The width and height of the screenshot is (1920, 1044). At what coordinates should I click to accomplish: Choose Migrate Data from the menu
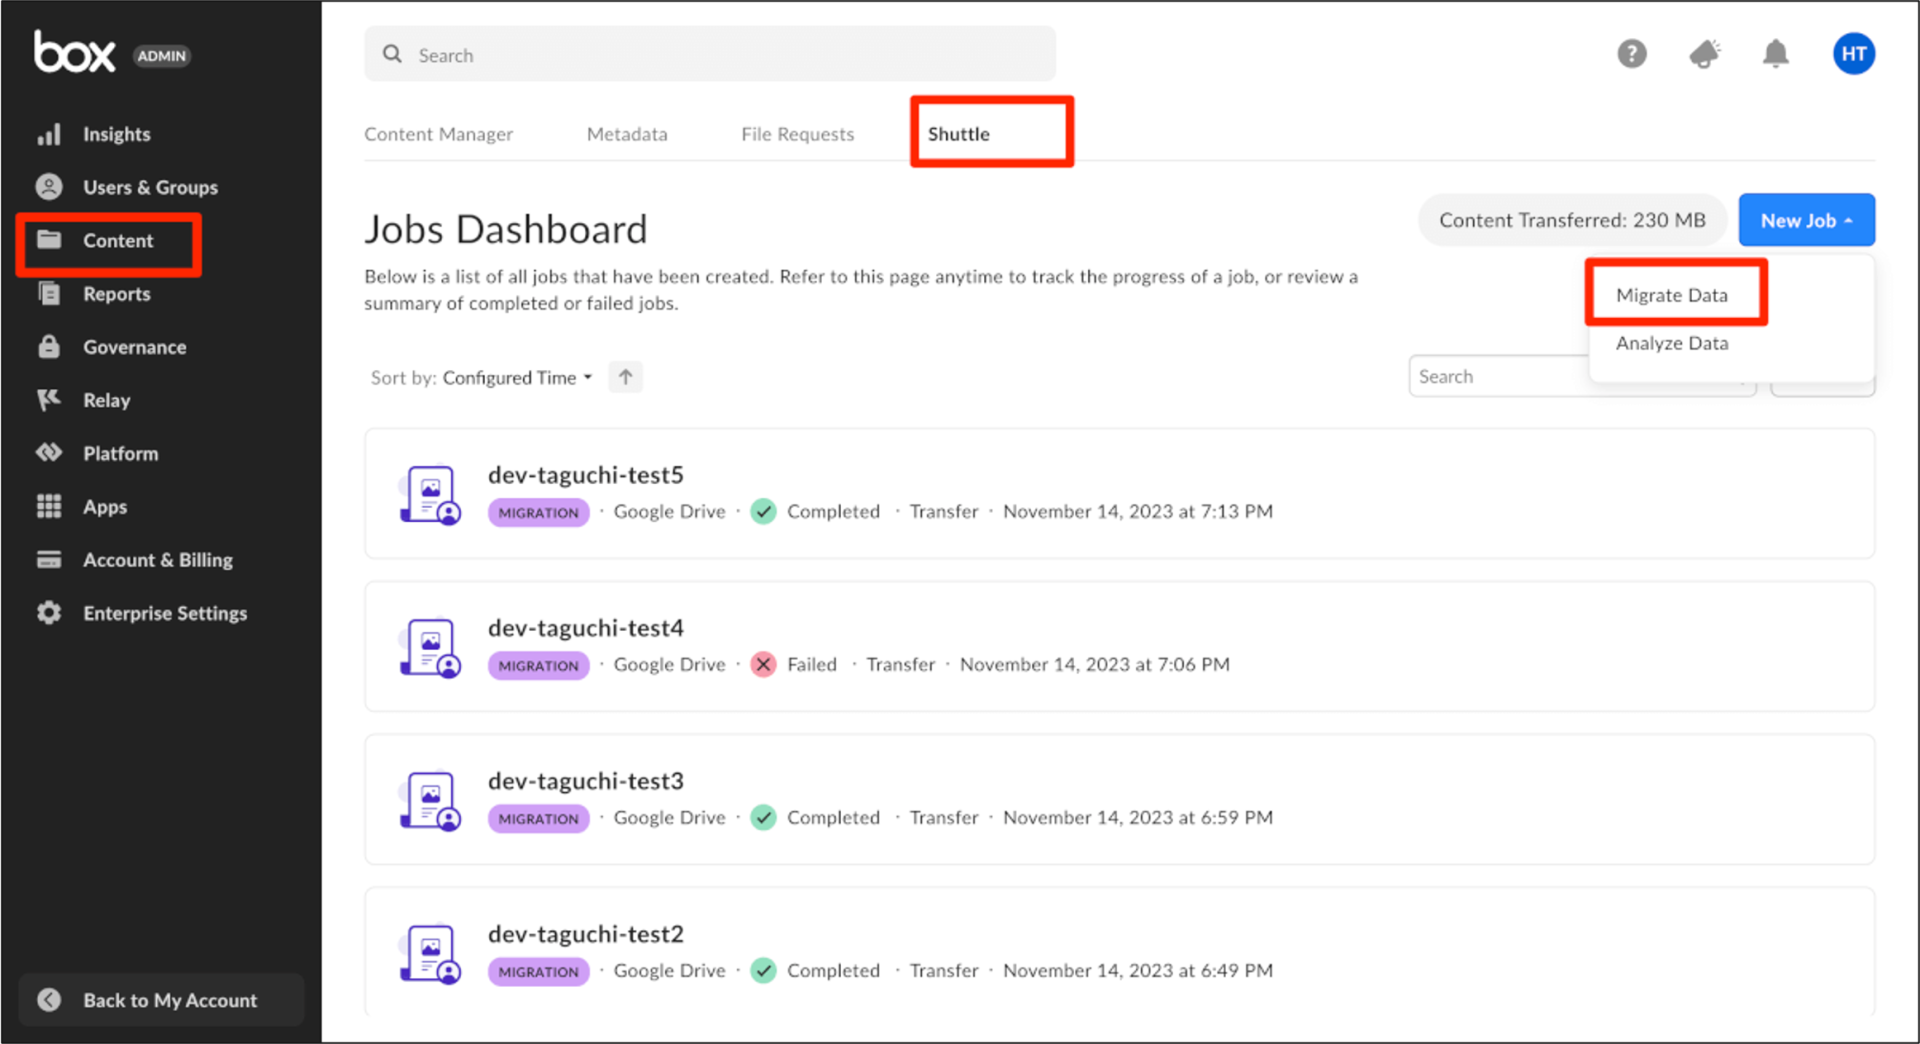(x=1671, y=294)
